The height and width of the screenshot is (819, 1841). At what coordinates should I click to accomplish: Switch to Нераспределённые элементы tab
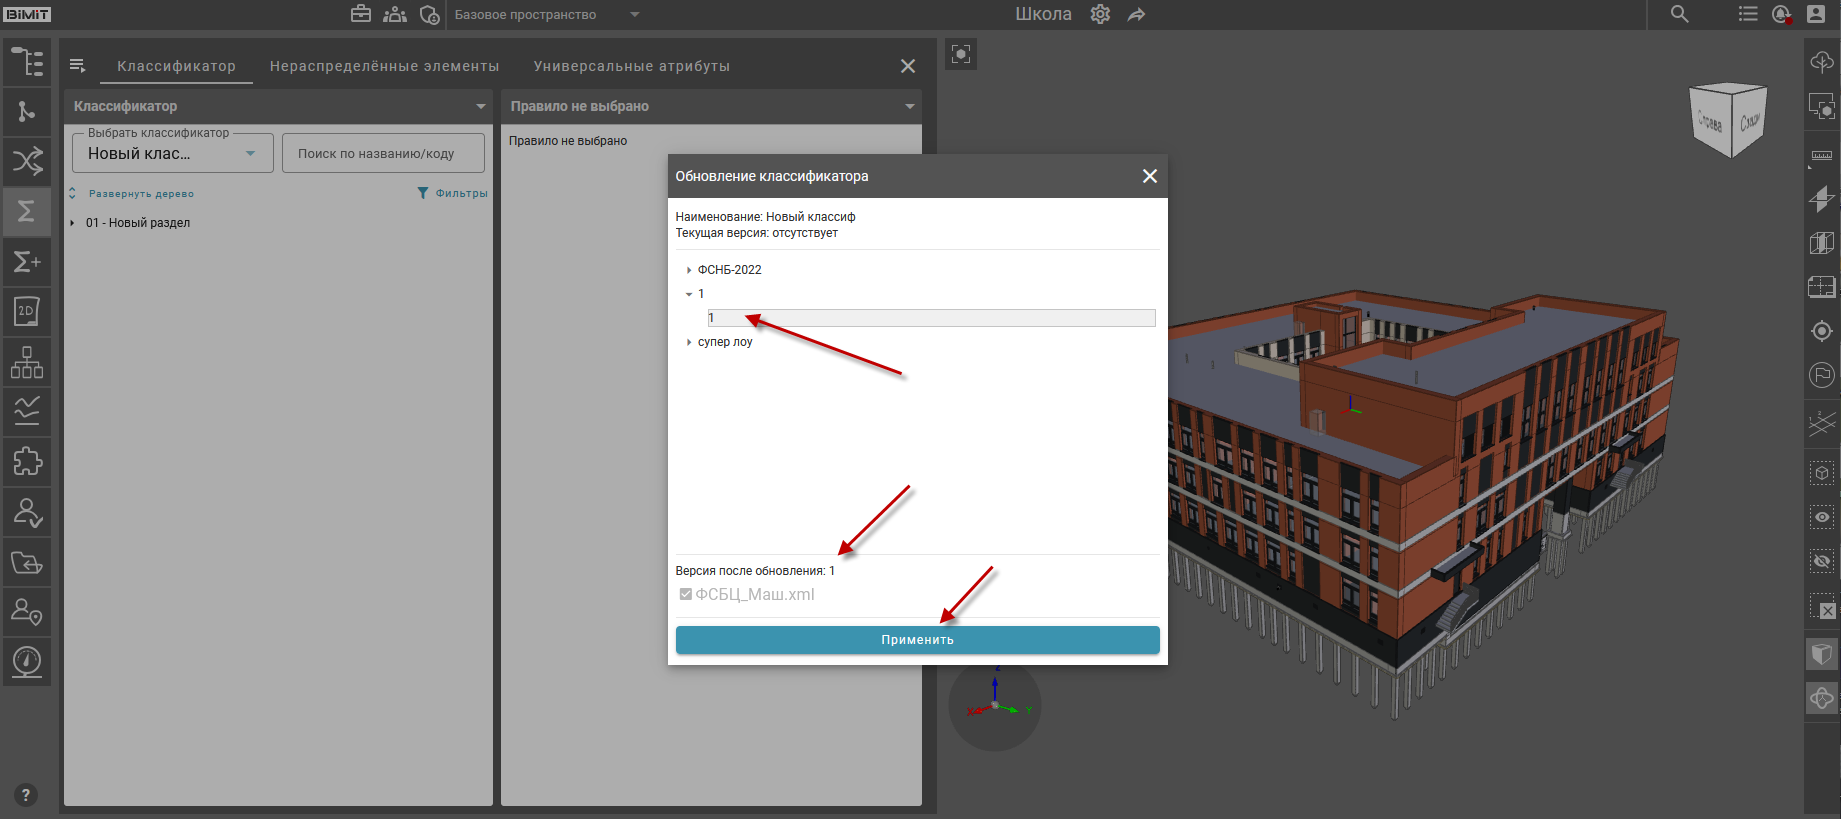384,66
